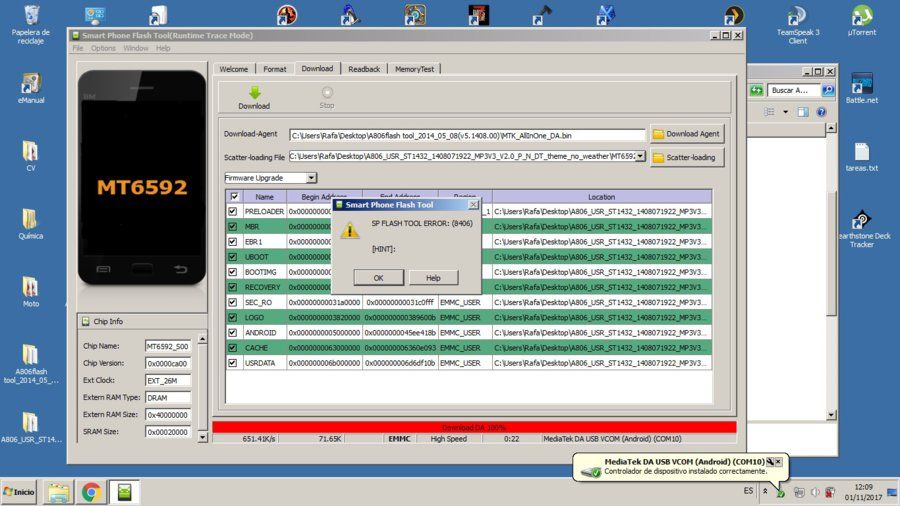Click the Flash Tool taskbar icon
The width and height of the screenshot is (900, 506).
pyautogui.click(x=125, y=492)
